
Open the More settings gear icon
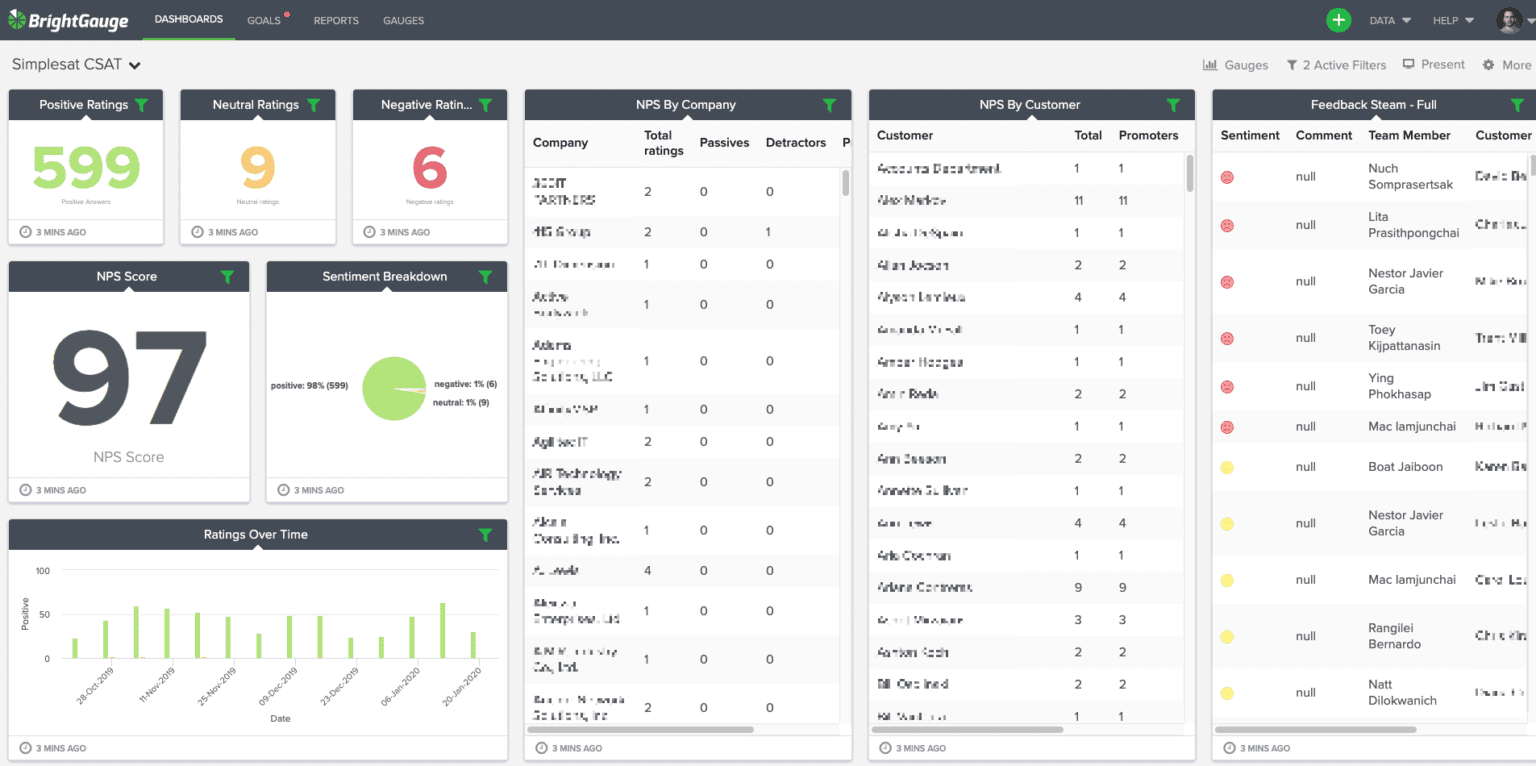pos(1489,63)
